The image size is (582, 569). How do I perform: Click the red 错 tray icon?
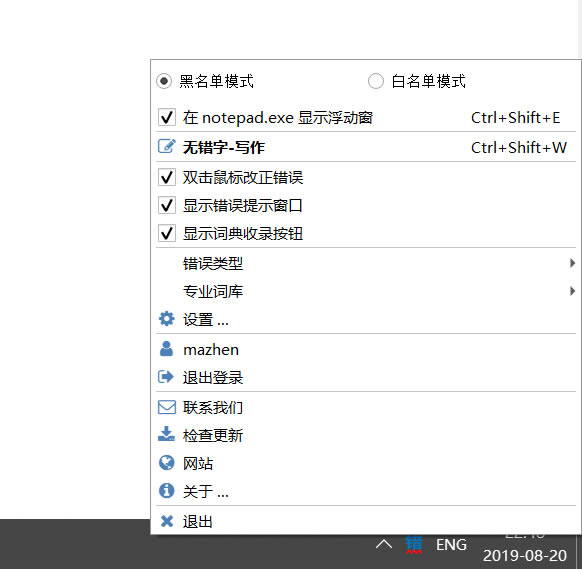[x=414, y=545]
